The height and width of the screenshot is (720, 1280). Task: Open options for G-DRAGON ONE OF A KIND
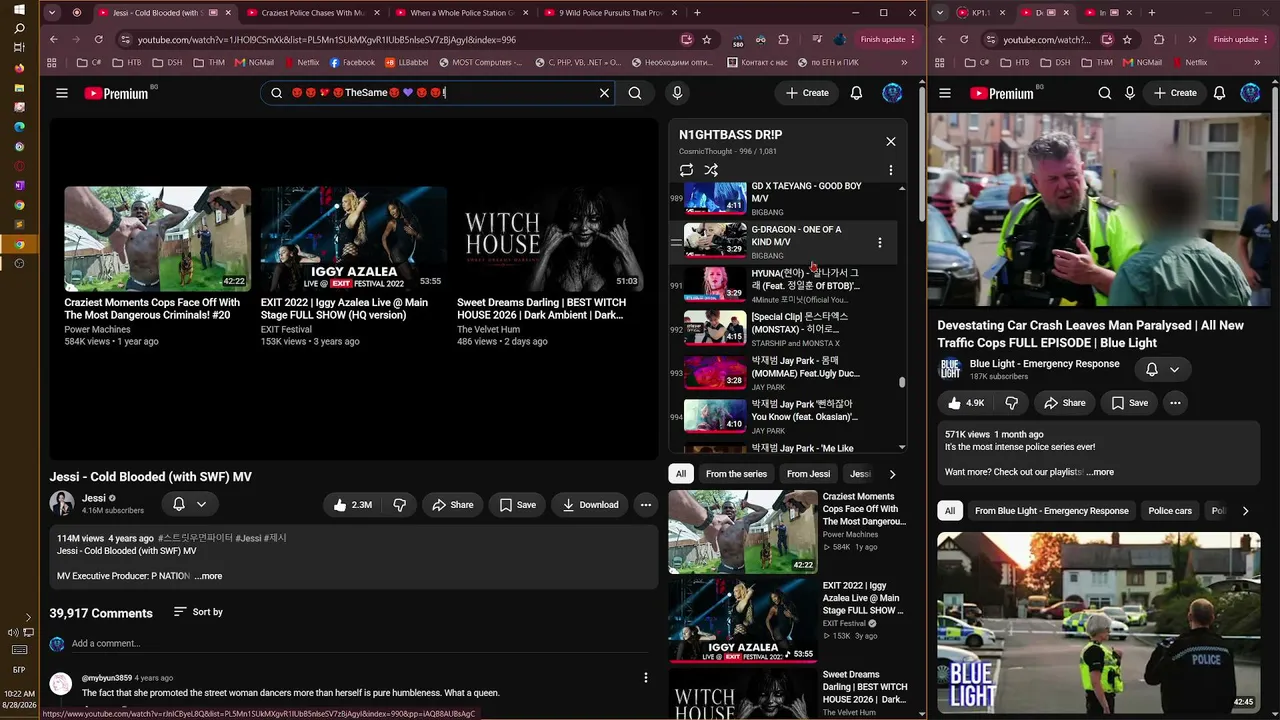click(x=880, y=242)
